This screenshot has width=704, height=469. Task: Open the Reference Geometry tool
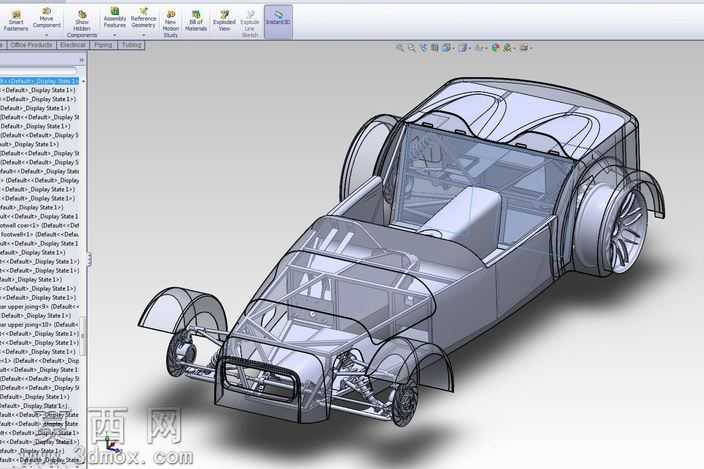pyautogui.click(x=143, y=18)
